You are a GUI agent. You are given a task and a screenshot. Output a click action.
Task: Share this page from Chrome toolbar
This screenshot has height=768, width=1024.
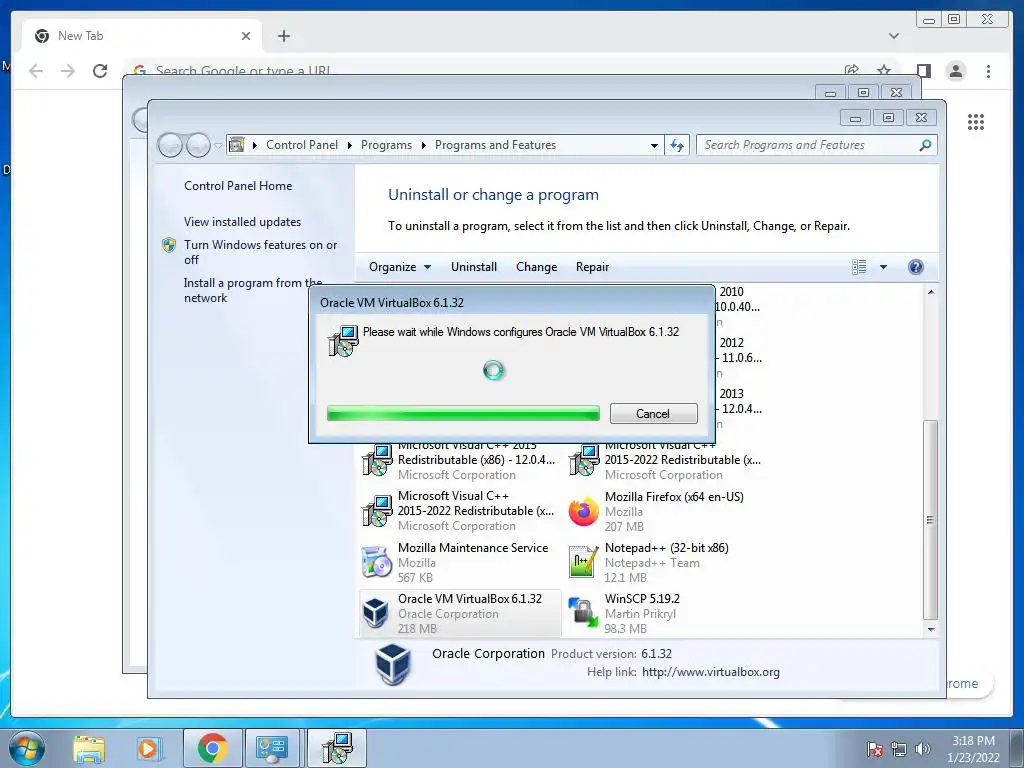point(852,71)
